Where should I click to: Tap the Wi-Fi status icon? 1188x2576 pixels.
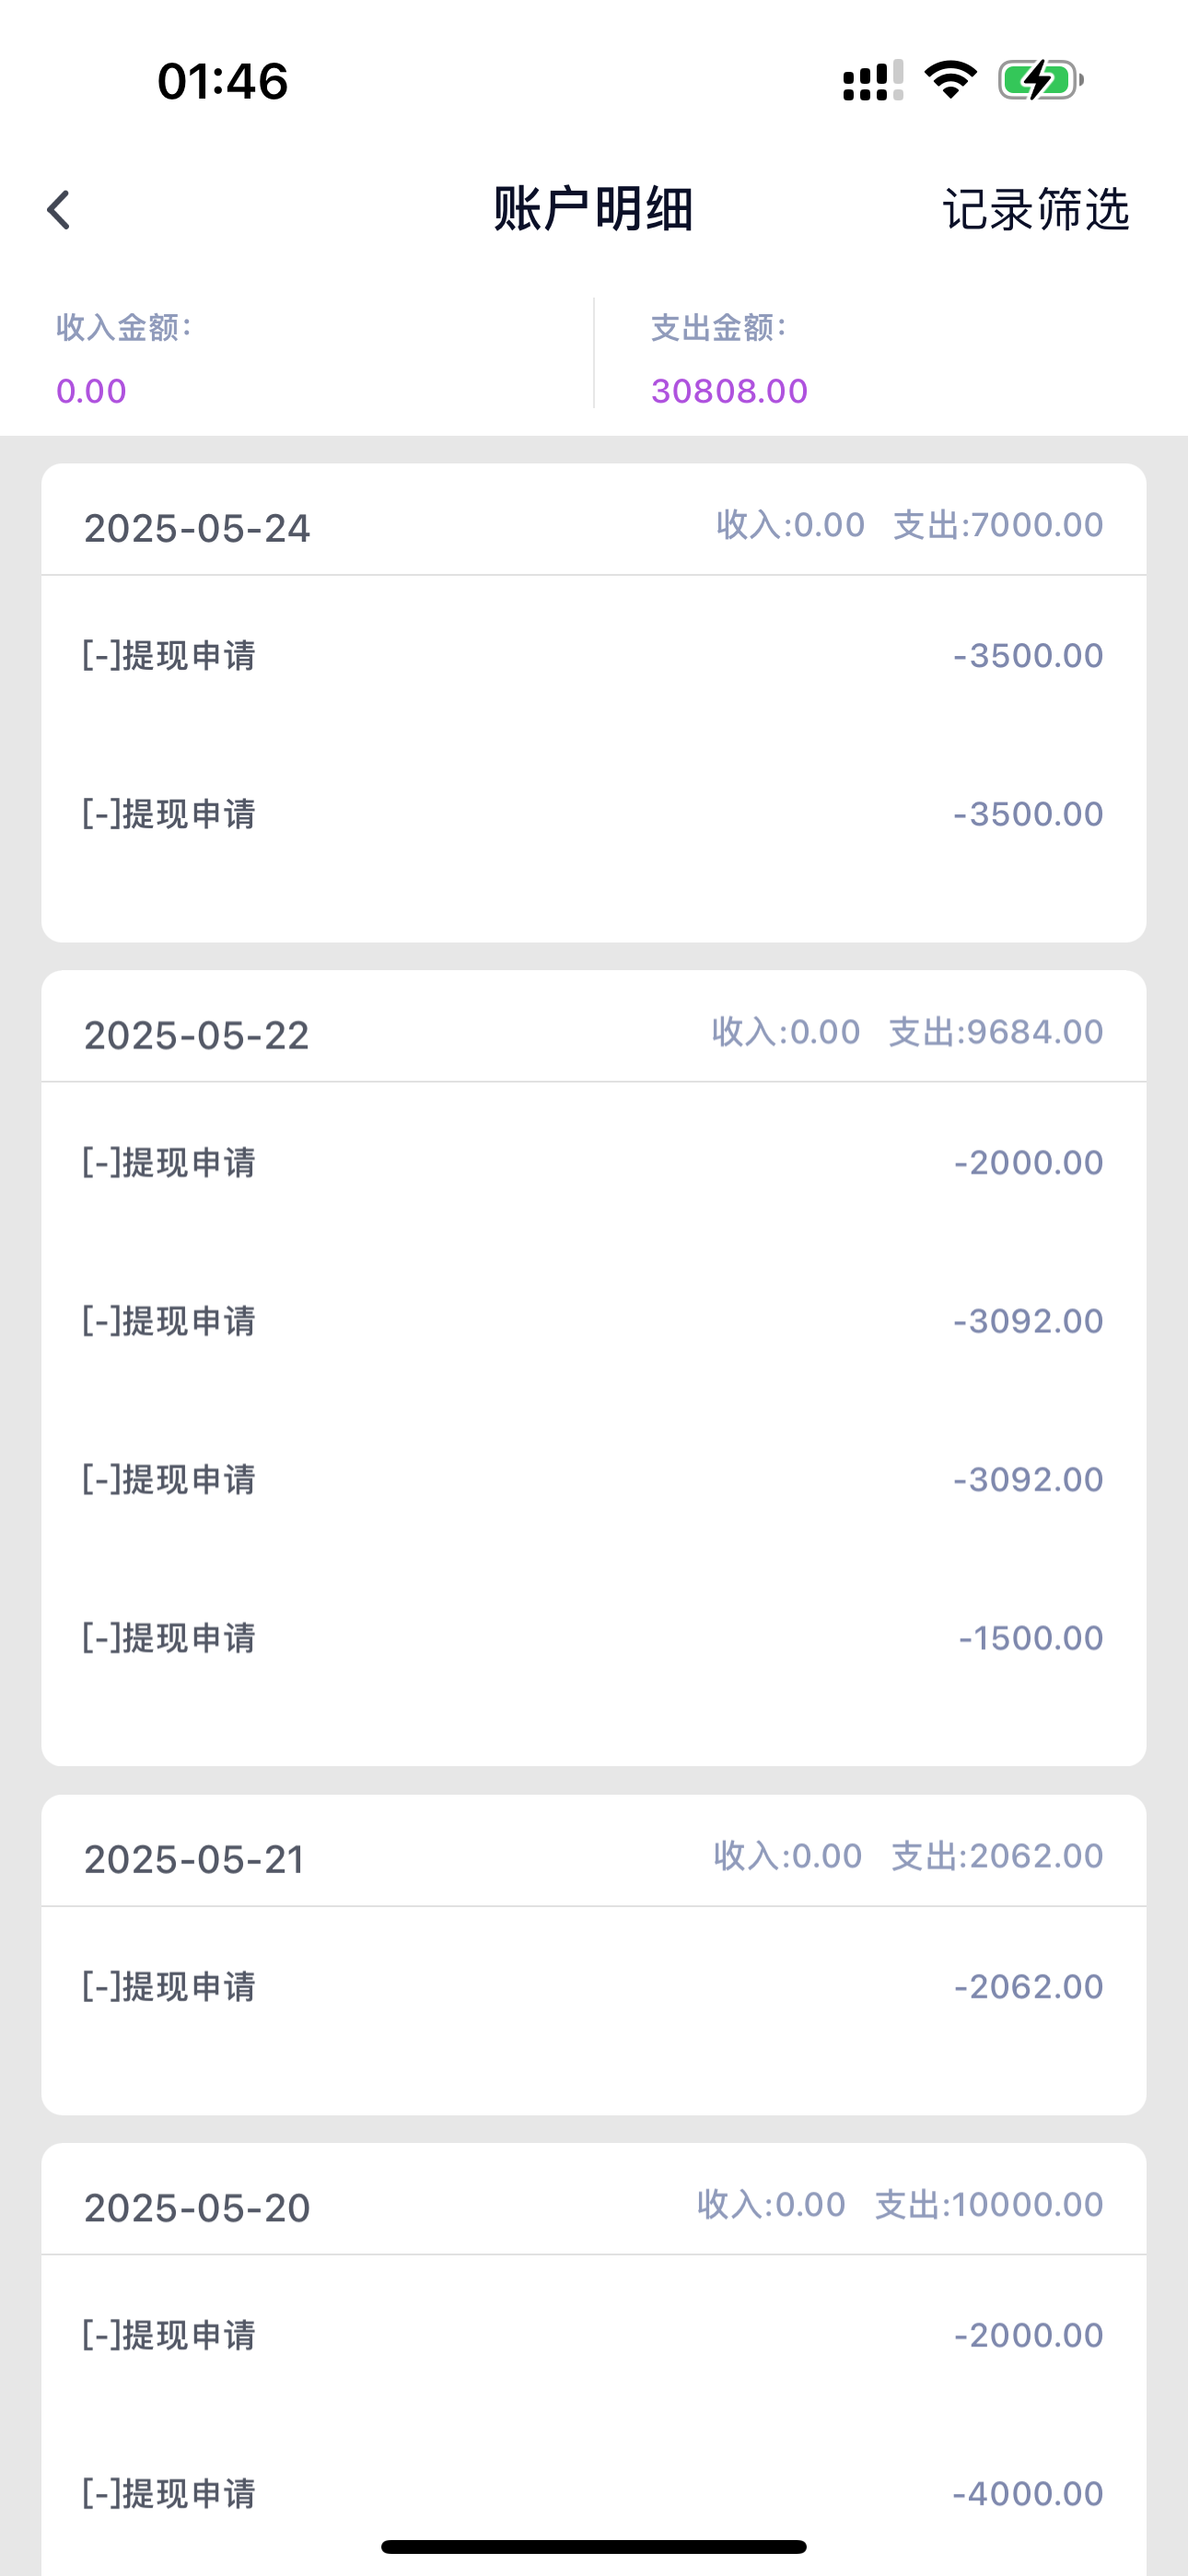pyautogui.click(x=950, y=80)
